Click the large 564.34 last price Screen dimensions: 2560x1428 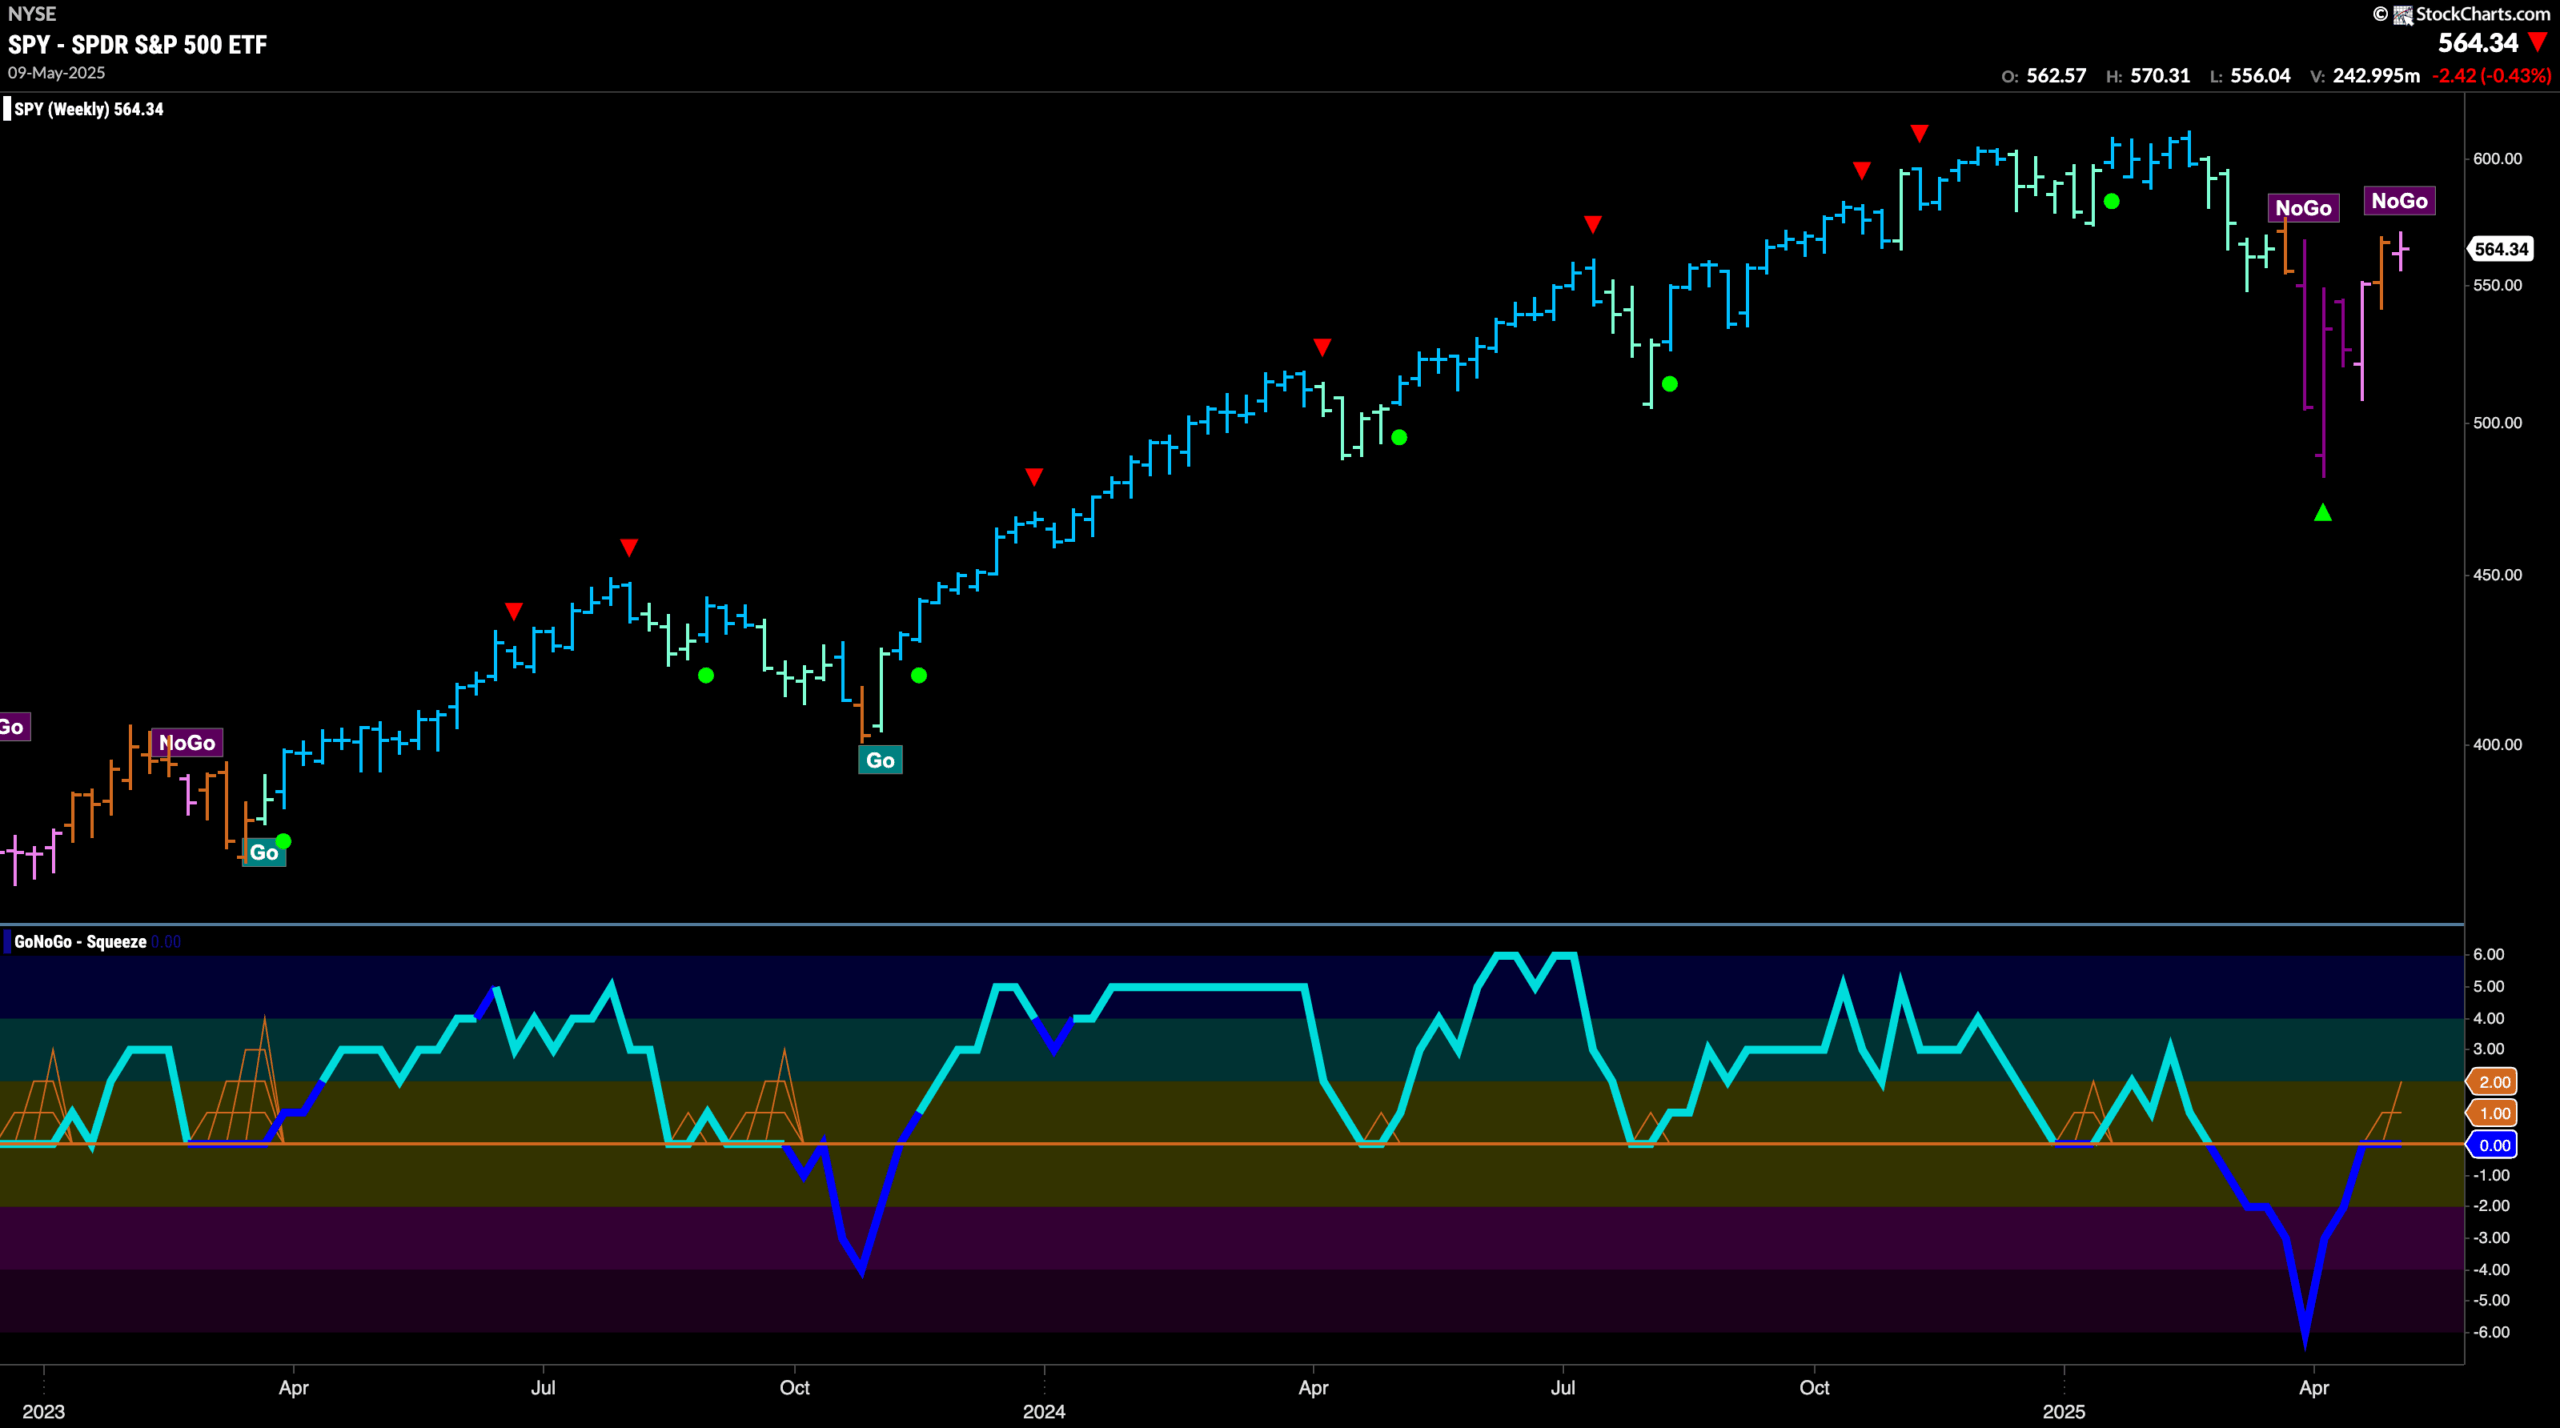coord(2477,43)
